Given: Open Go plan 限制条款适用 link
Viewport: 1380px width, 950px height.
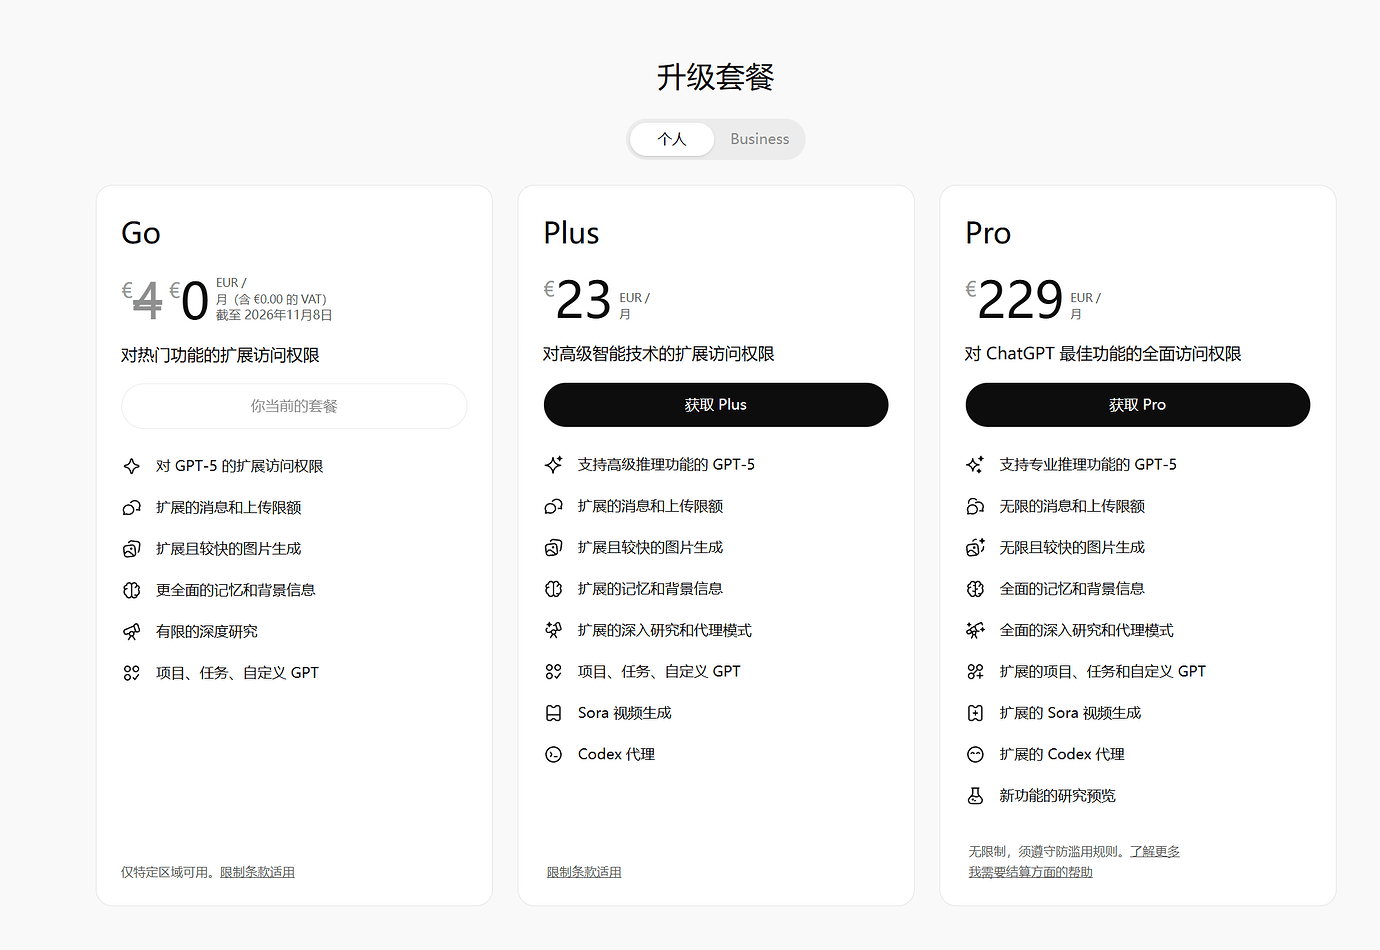Looking at the screenshot, I should point(257,872).
